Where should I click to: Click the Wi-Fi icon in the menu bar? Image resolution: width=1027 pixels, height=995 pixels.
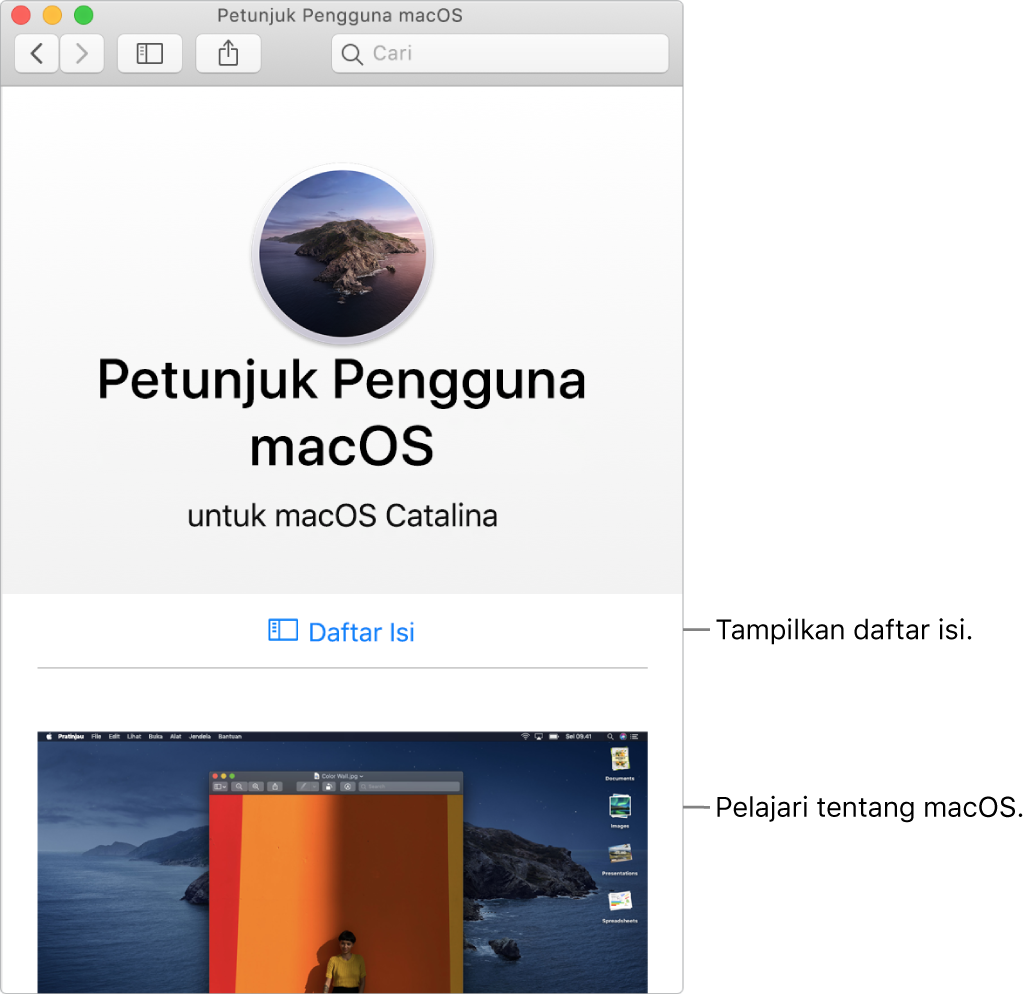(527, 735)
